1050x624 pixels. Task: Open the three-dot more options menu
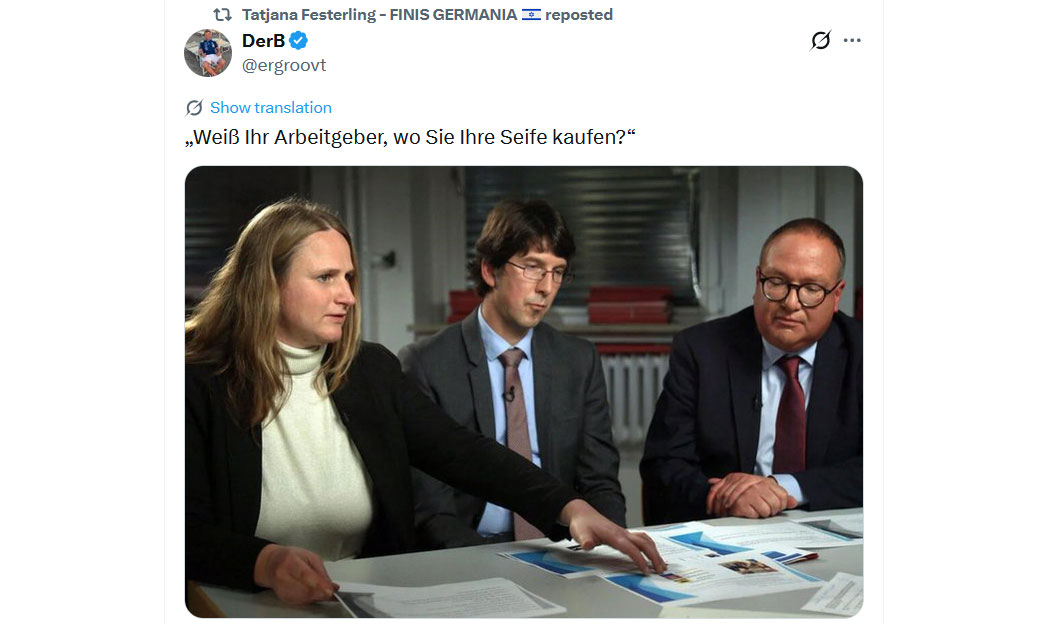(852, 40)
